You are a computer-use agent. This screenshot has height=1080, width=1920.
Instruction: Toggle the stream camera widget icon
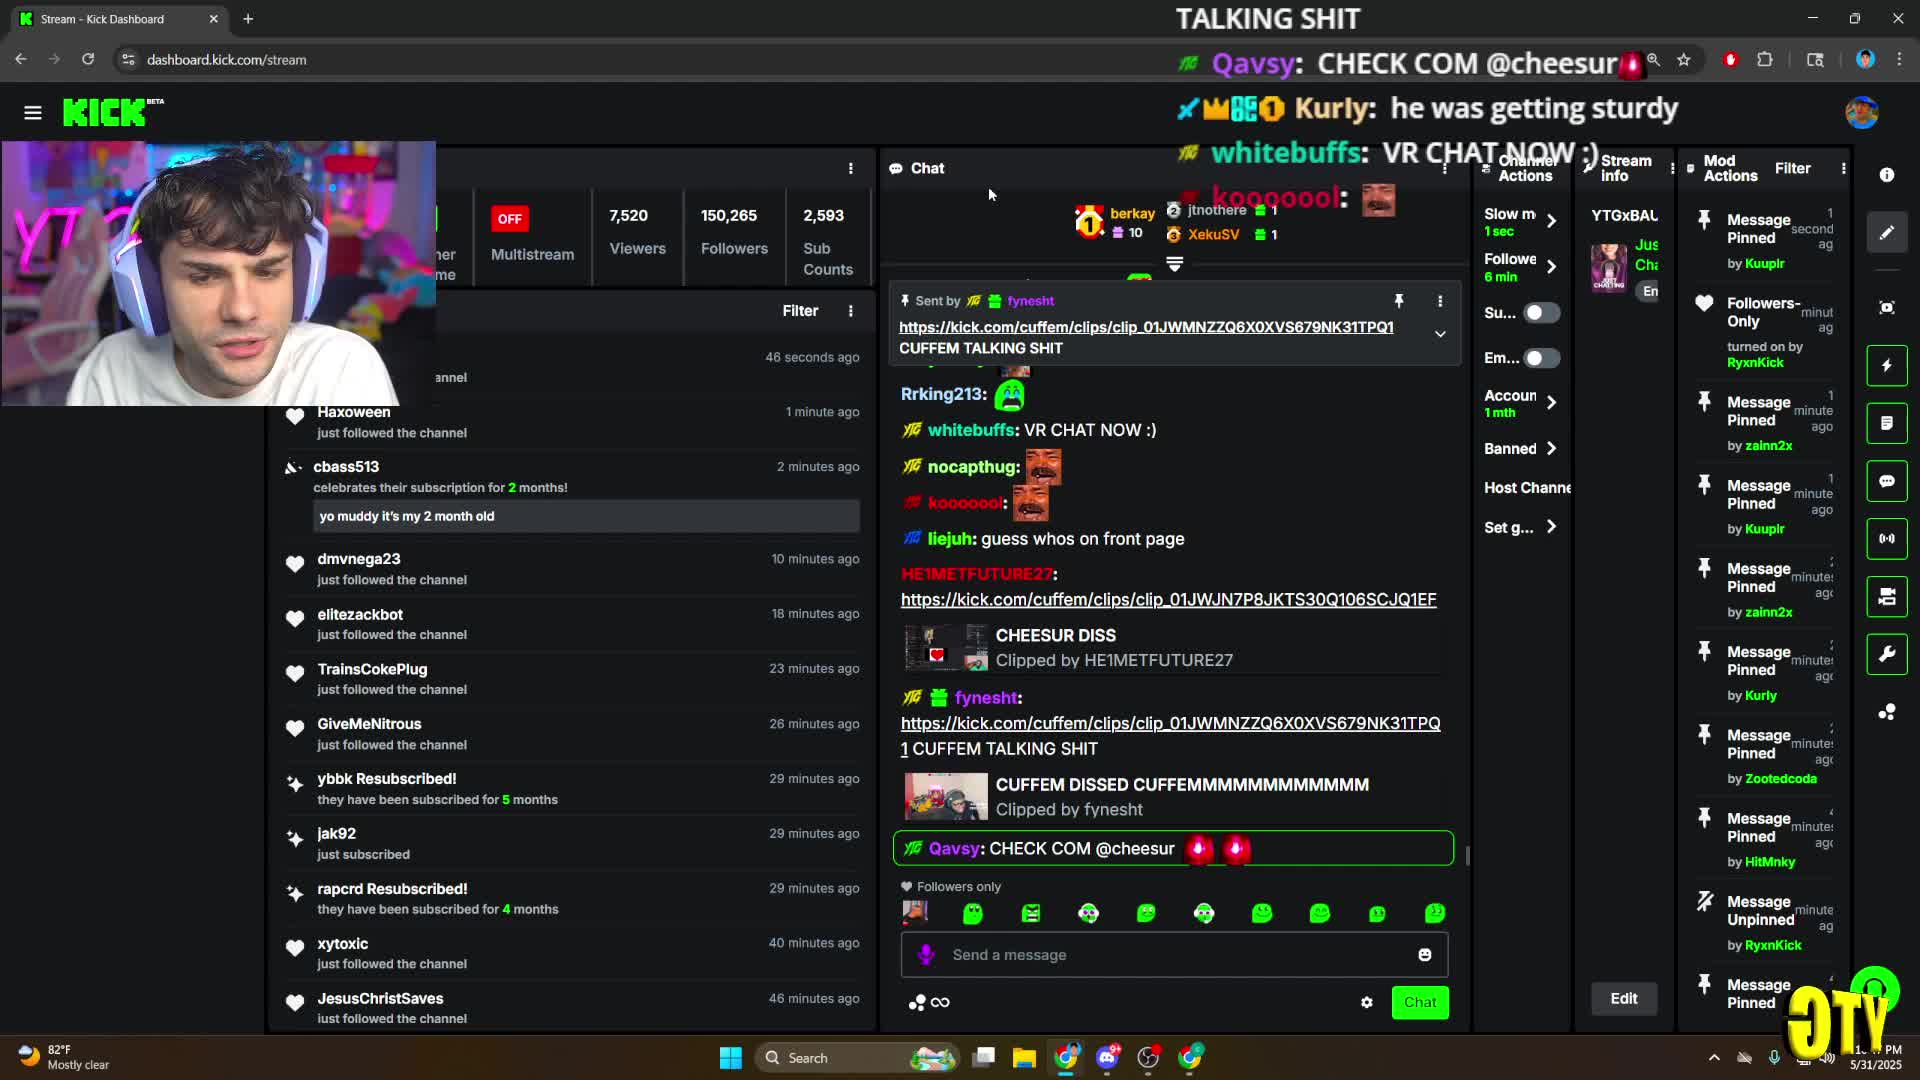pos(1886,597)
